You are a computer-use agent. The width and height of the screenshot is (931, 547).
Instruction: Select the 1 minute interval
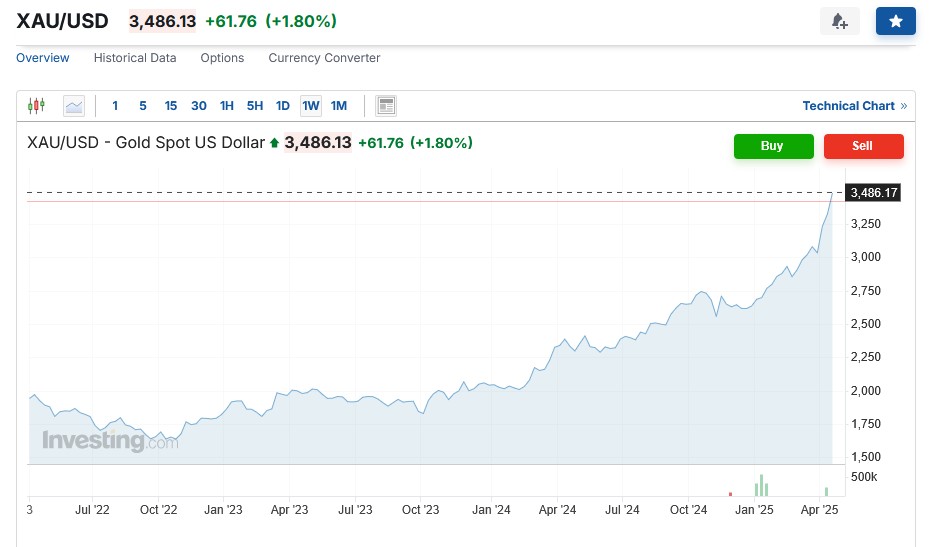click(x=115, y=106)
